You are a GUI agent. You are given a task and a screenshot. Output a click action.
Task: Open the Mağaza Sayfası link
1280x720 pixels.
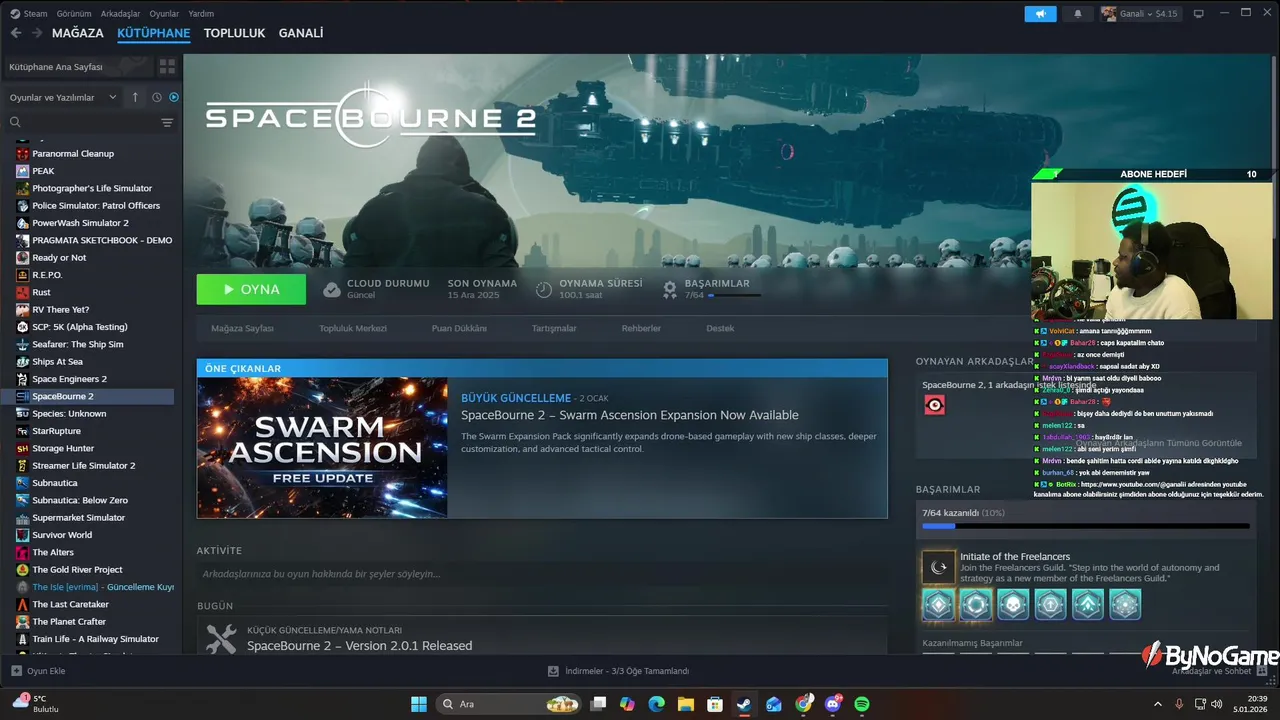(242, 328)
